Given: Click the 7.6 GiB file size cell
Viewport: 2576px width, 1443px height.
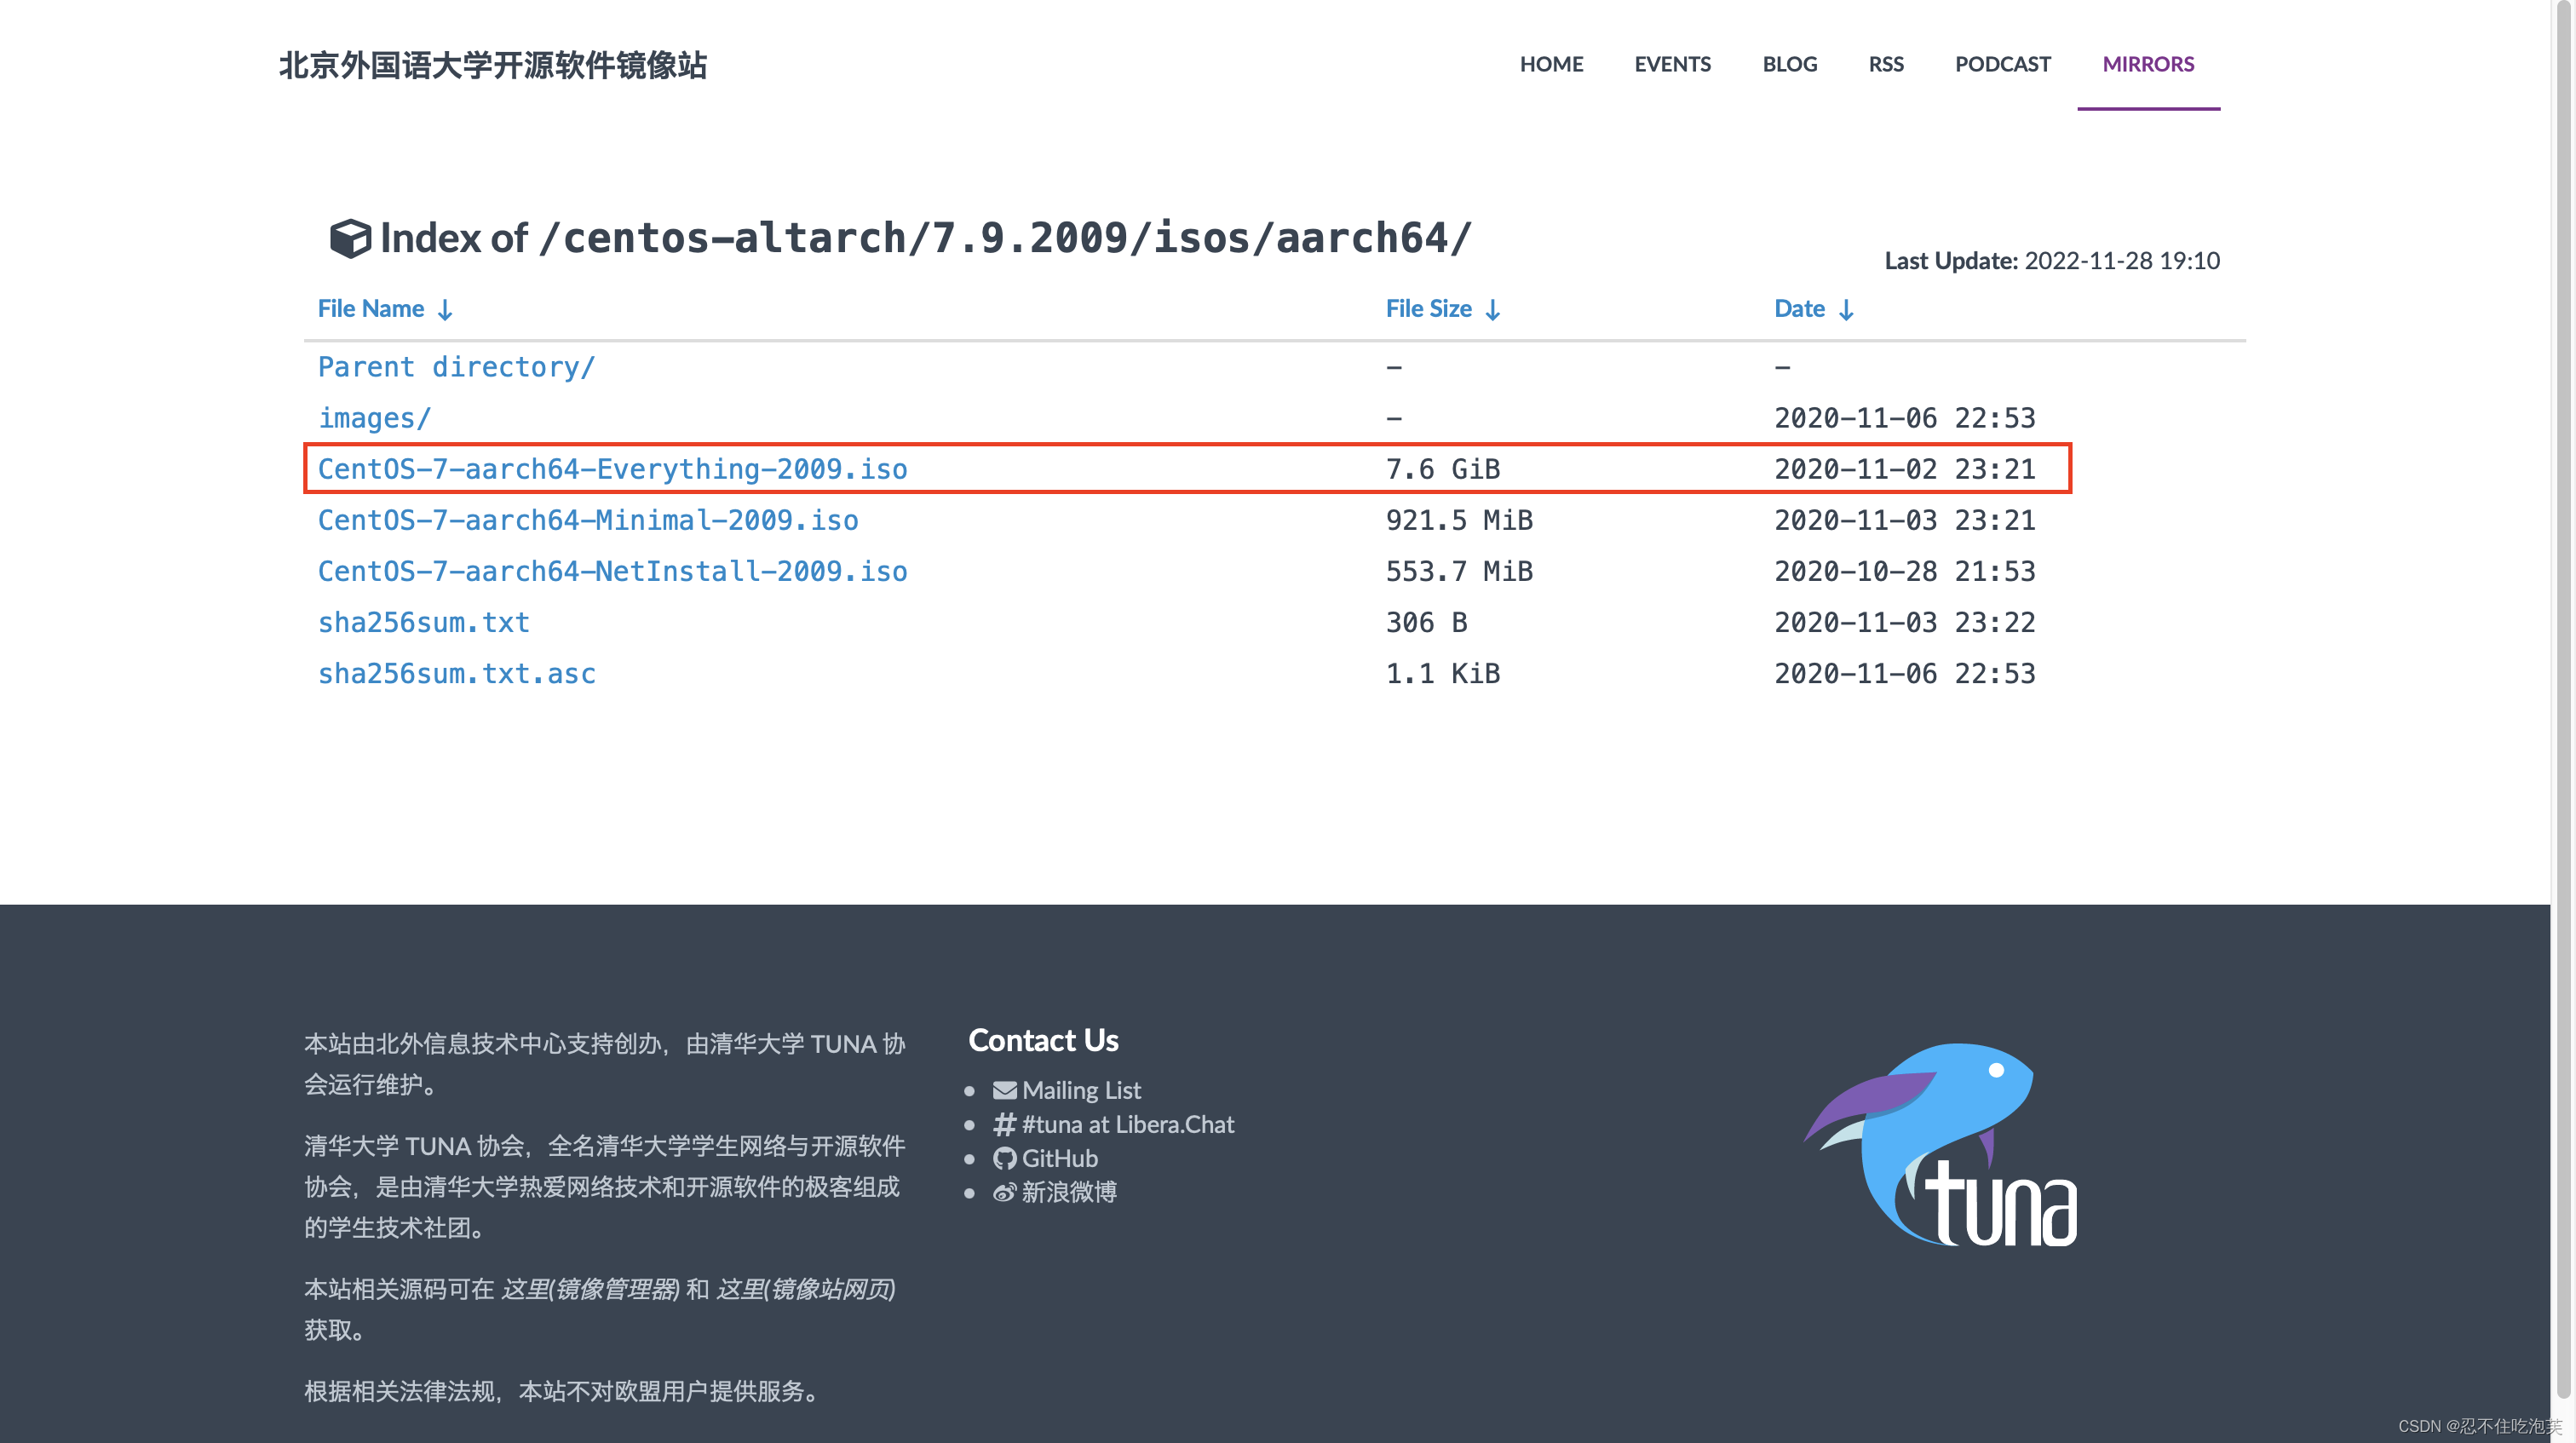Looking at the screenshot, I should coord(1442,469).
